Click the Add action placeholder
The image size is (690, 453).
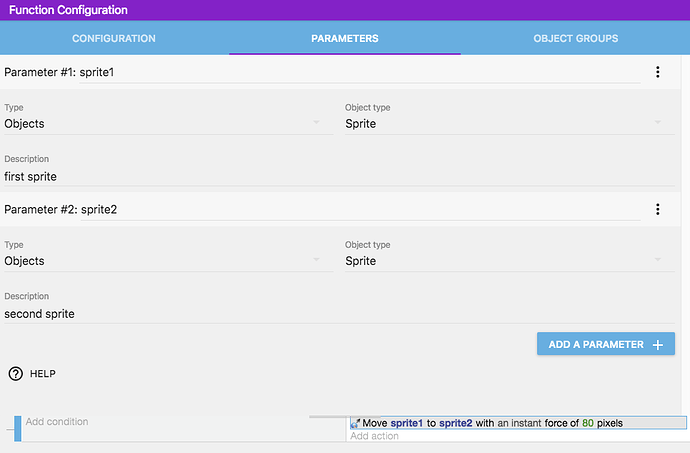click(x=374, y=436)
